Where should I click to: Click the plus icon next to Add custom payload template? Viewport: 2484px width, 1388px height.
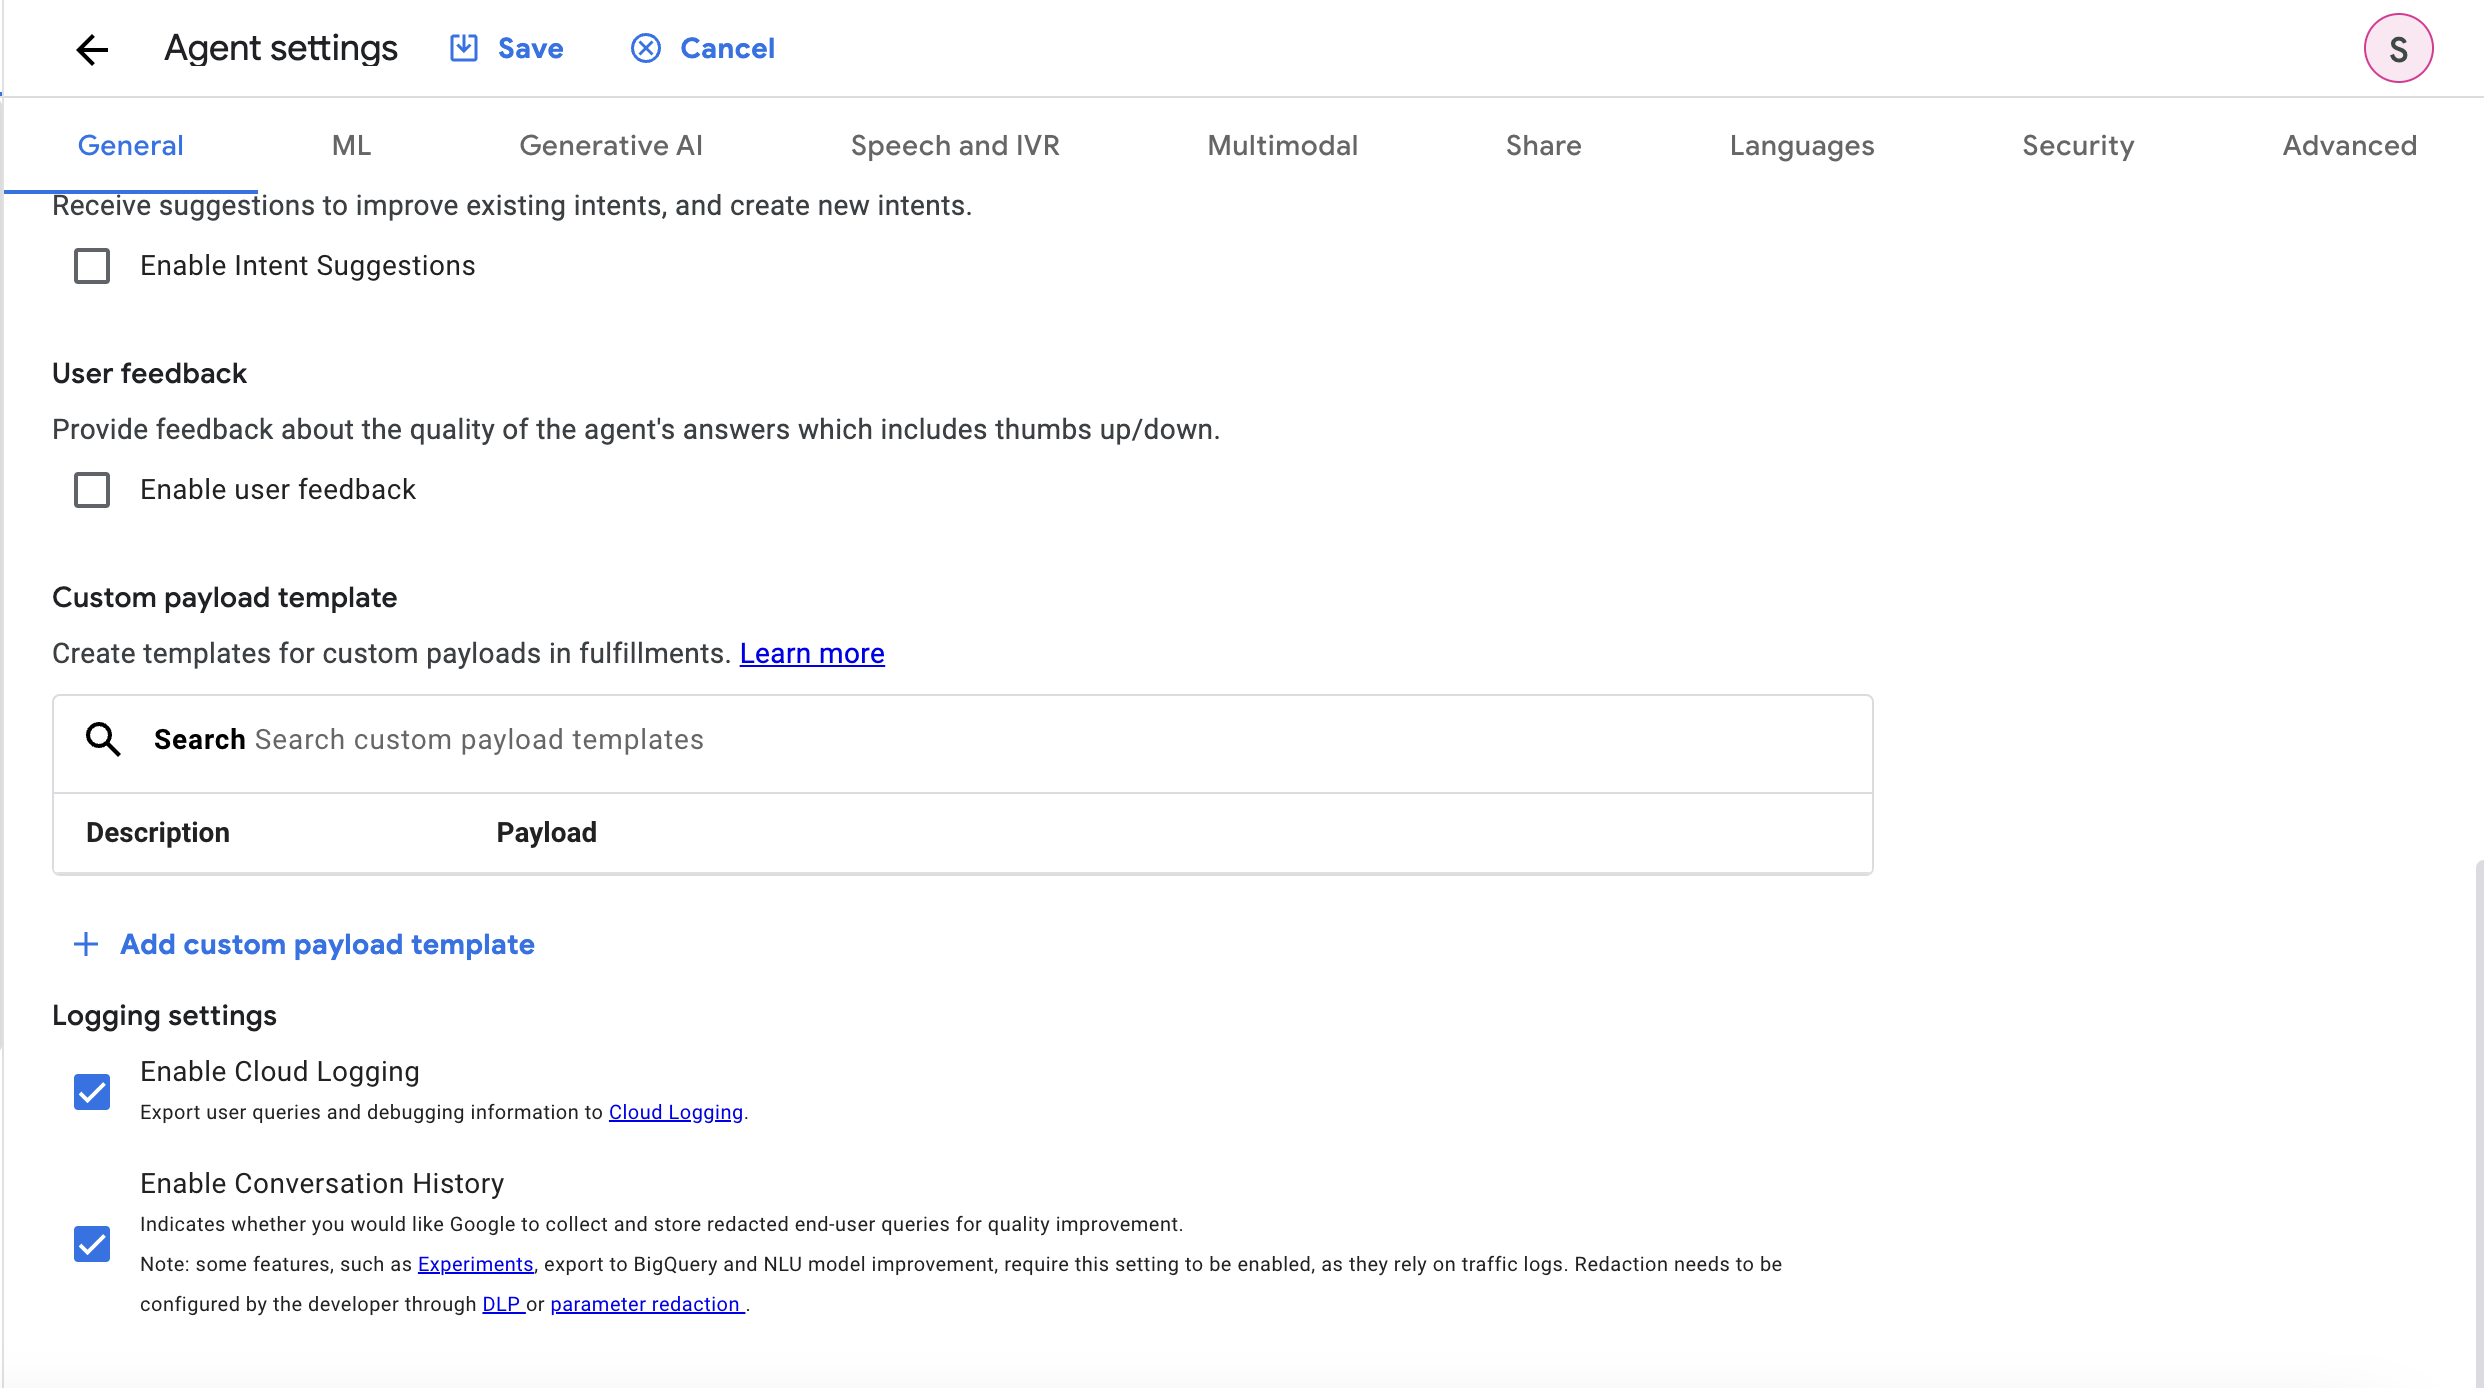85,944
